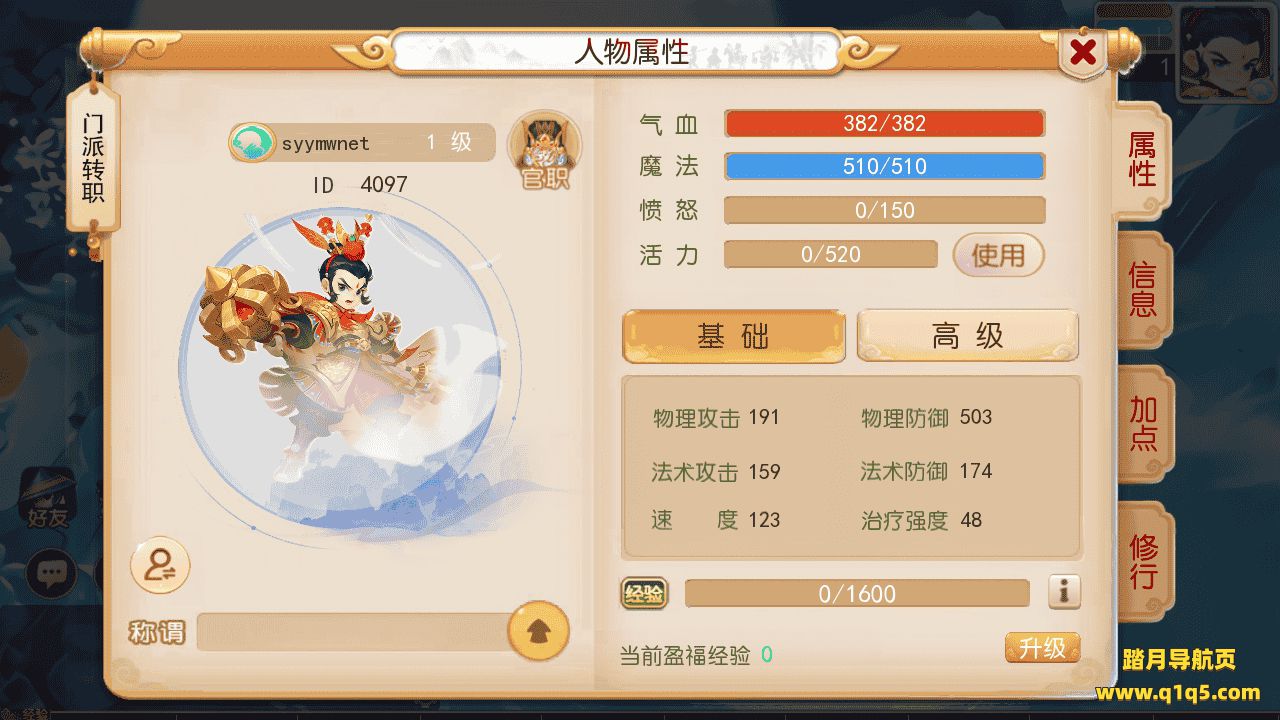
Task: Click the 升级 level up button
Action: pos(1042,648)
